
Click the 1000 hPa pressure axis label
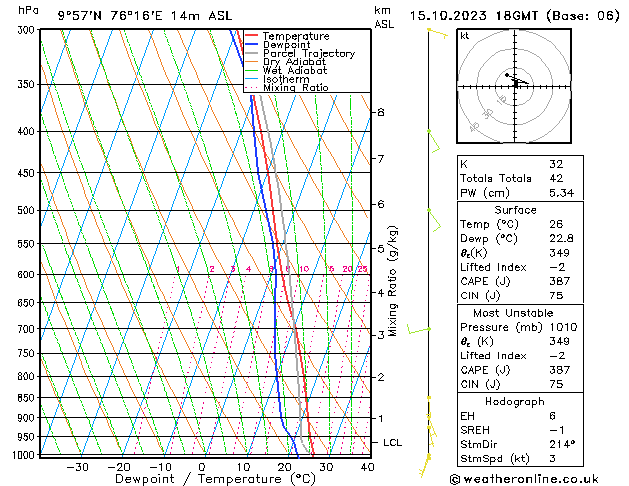[x=24, y=455]
